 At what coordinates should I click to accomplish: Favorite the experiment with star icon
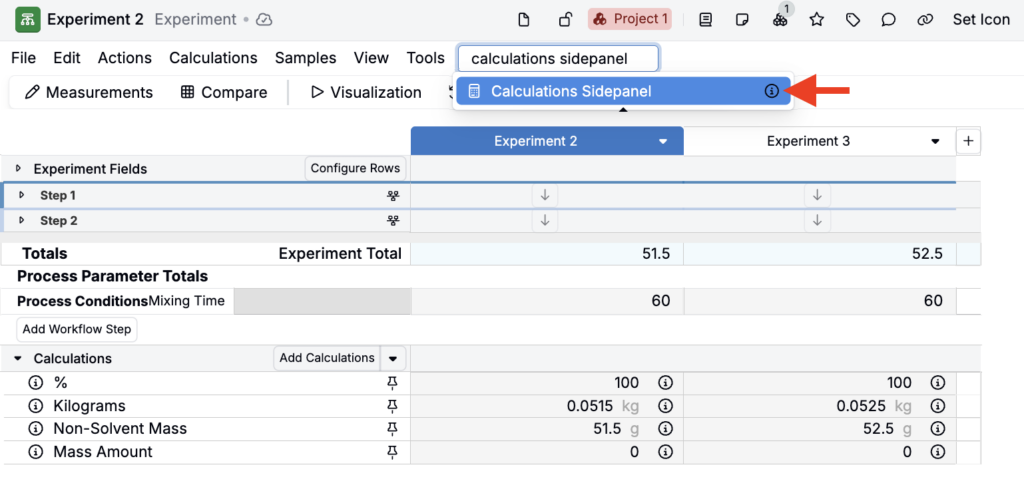[x=816, y=20]
